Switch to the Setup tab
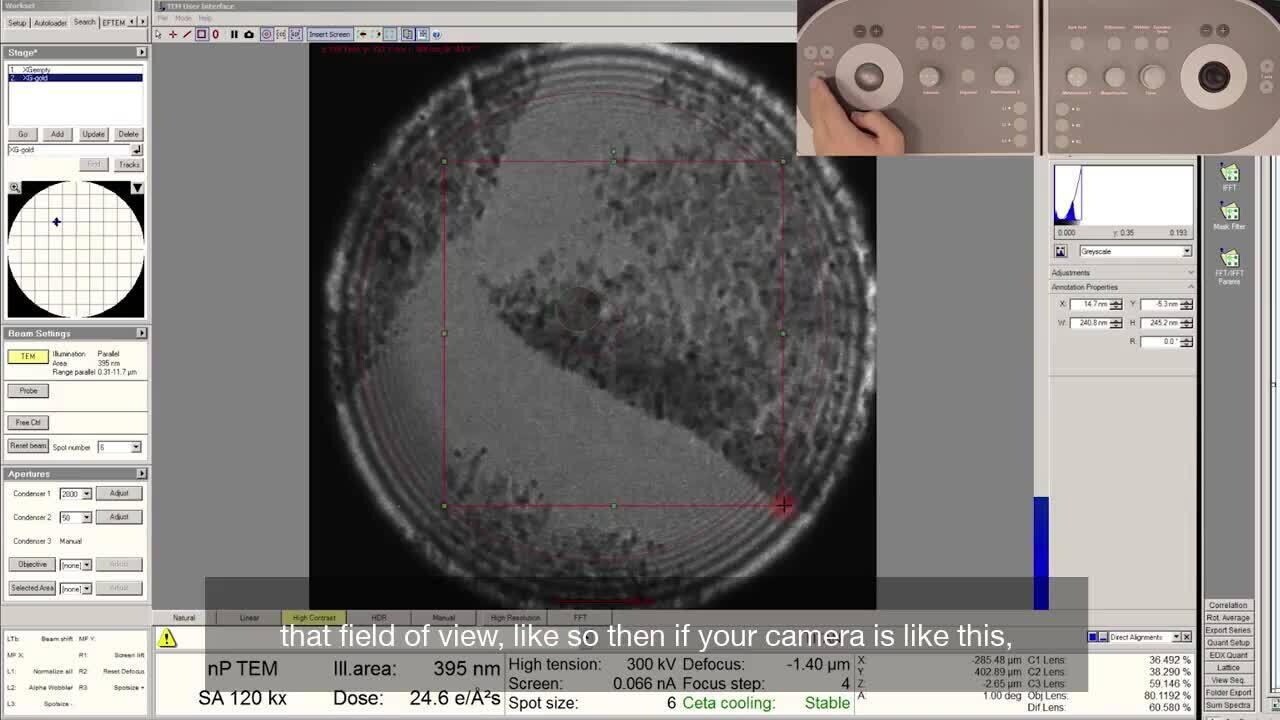 point(17,22)
